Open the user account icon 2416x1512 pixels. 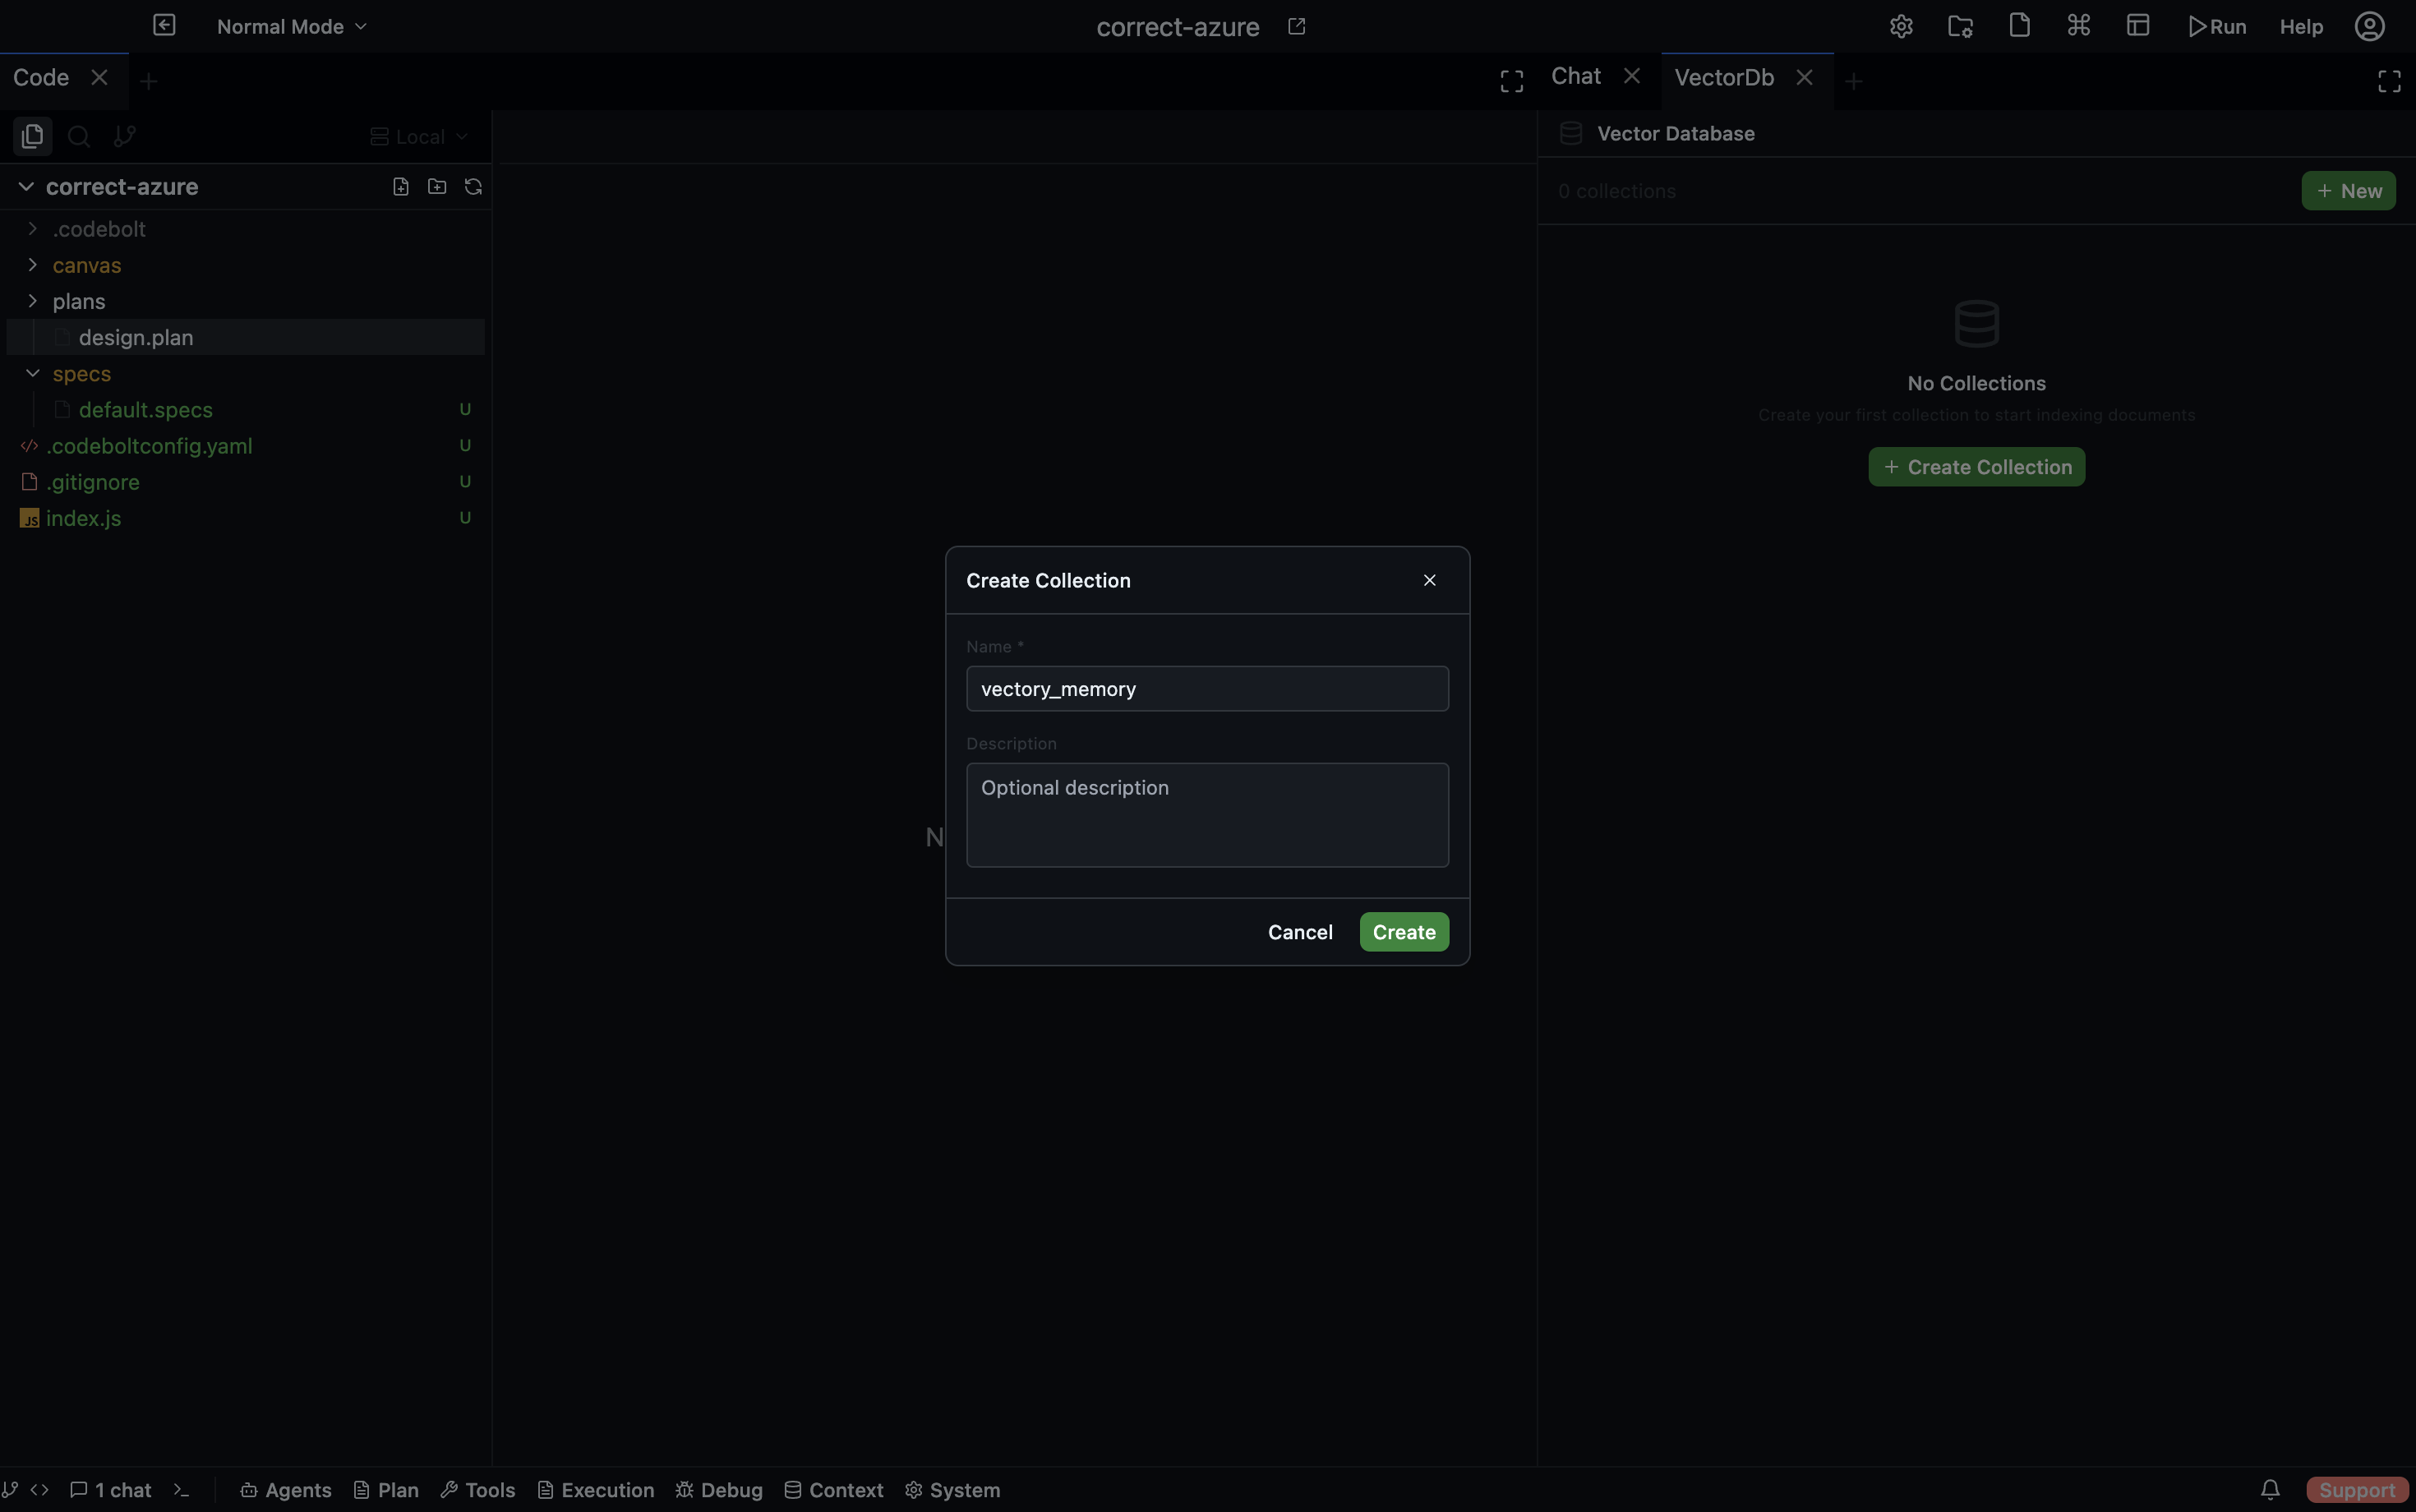coord(2369,27)
